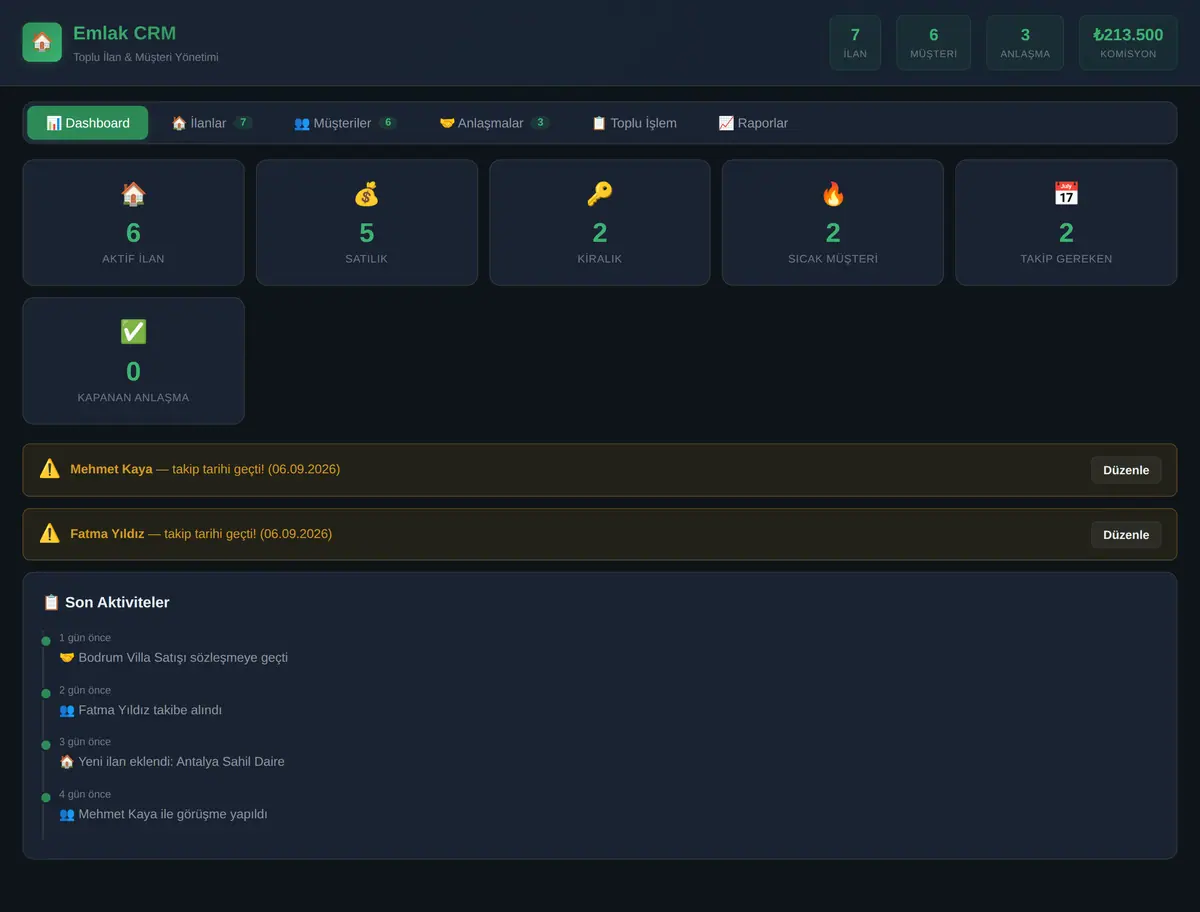Click the house icon on Aktif İlan card
1200x912 pixels.
pos(133,194)
